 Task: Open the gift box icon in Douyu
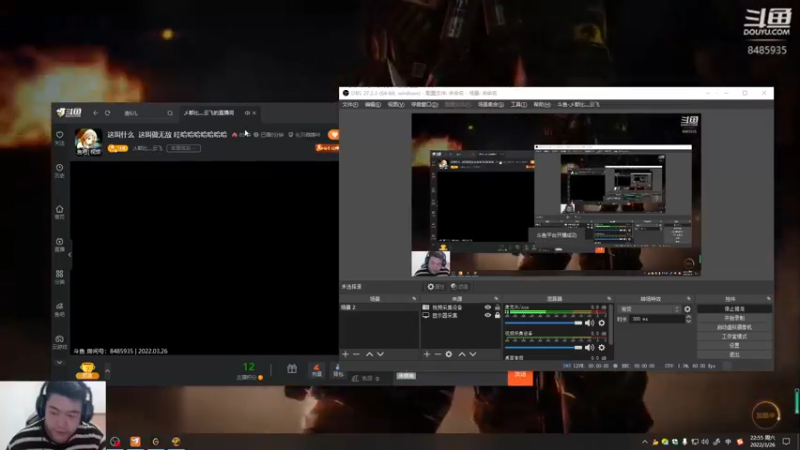click(292, 368)
